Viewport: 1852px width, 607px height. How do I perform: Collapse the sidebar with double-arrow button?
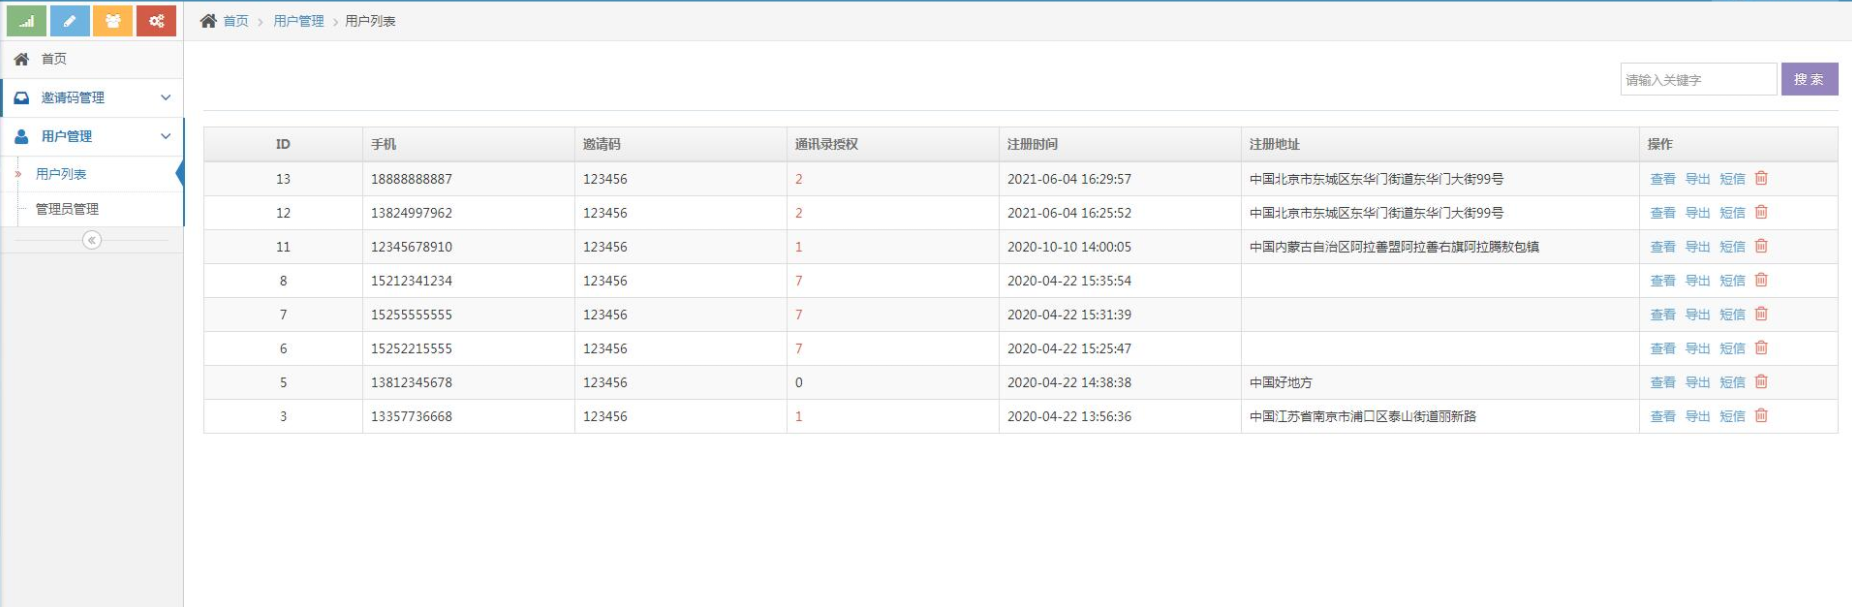[92, 240]
